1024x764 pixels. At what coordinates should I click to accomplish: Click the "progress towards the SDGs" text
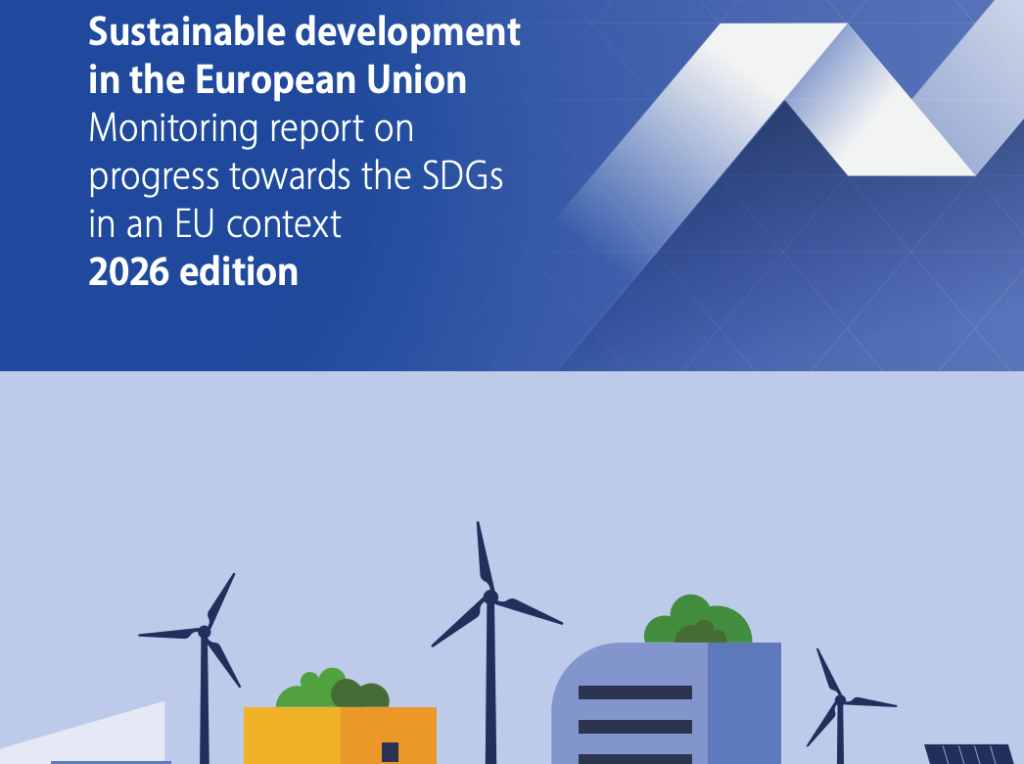coord(296,176)
